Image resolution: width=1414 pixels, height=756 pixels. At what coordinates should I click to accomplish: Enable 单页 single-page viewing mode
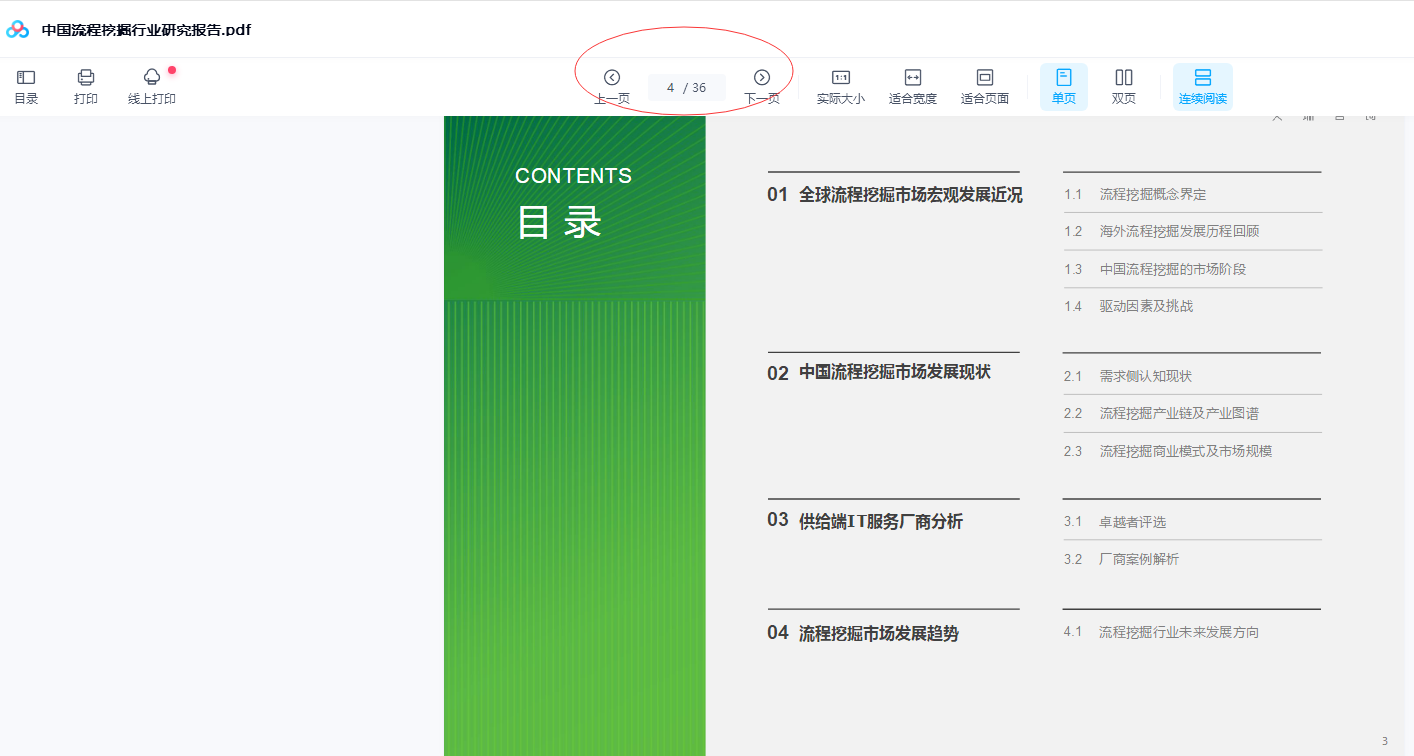pyautogui.click(x=1063, y=85)
